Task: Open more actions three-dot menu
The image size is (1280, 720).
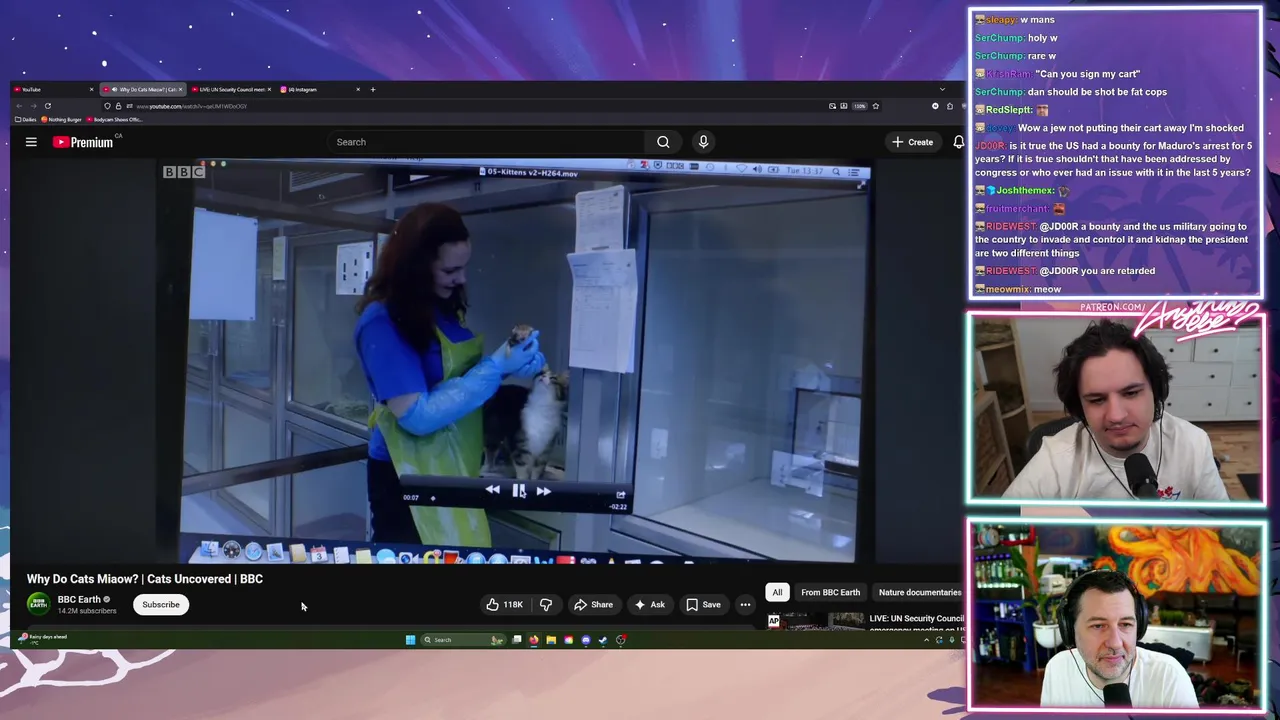Action: point(745,604)
